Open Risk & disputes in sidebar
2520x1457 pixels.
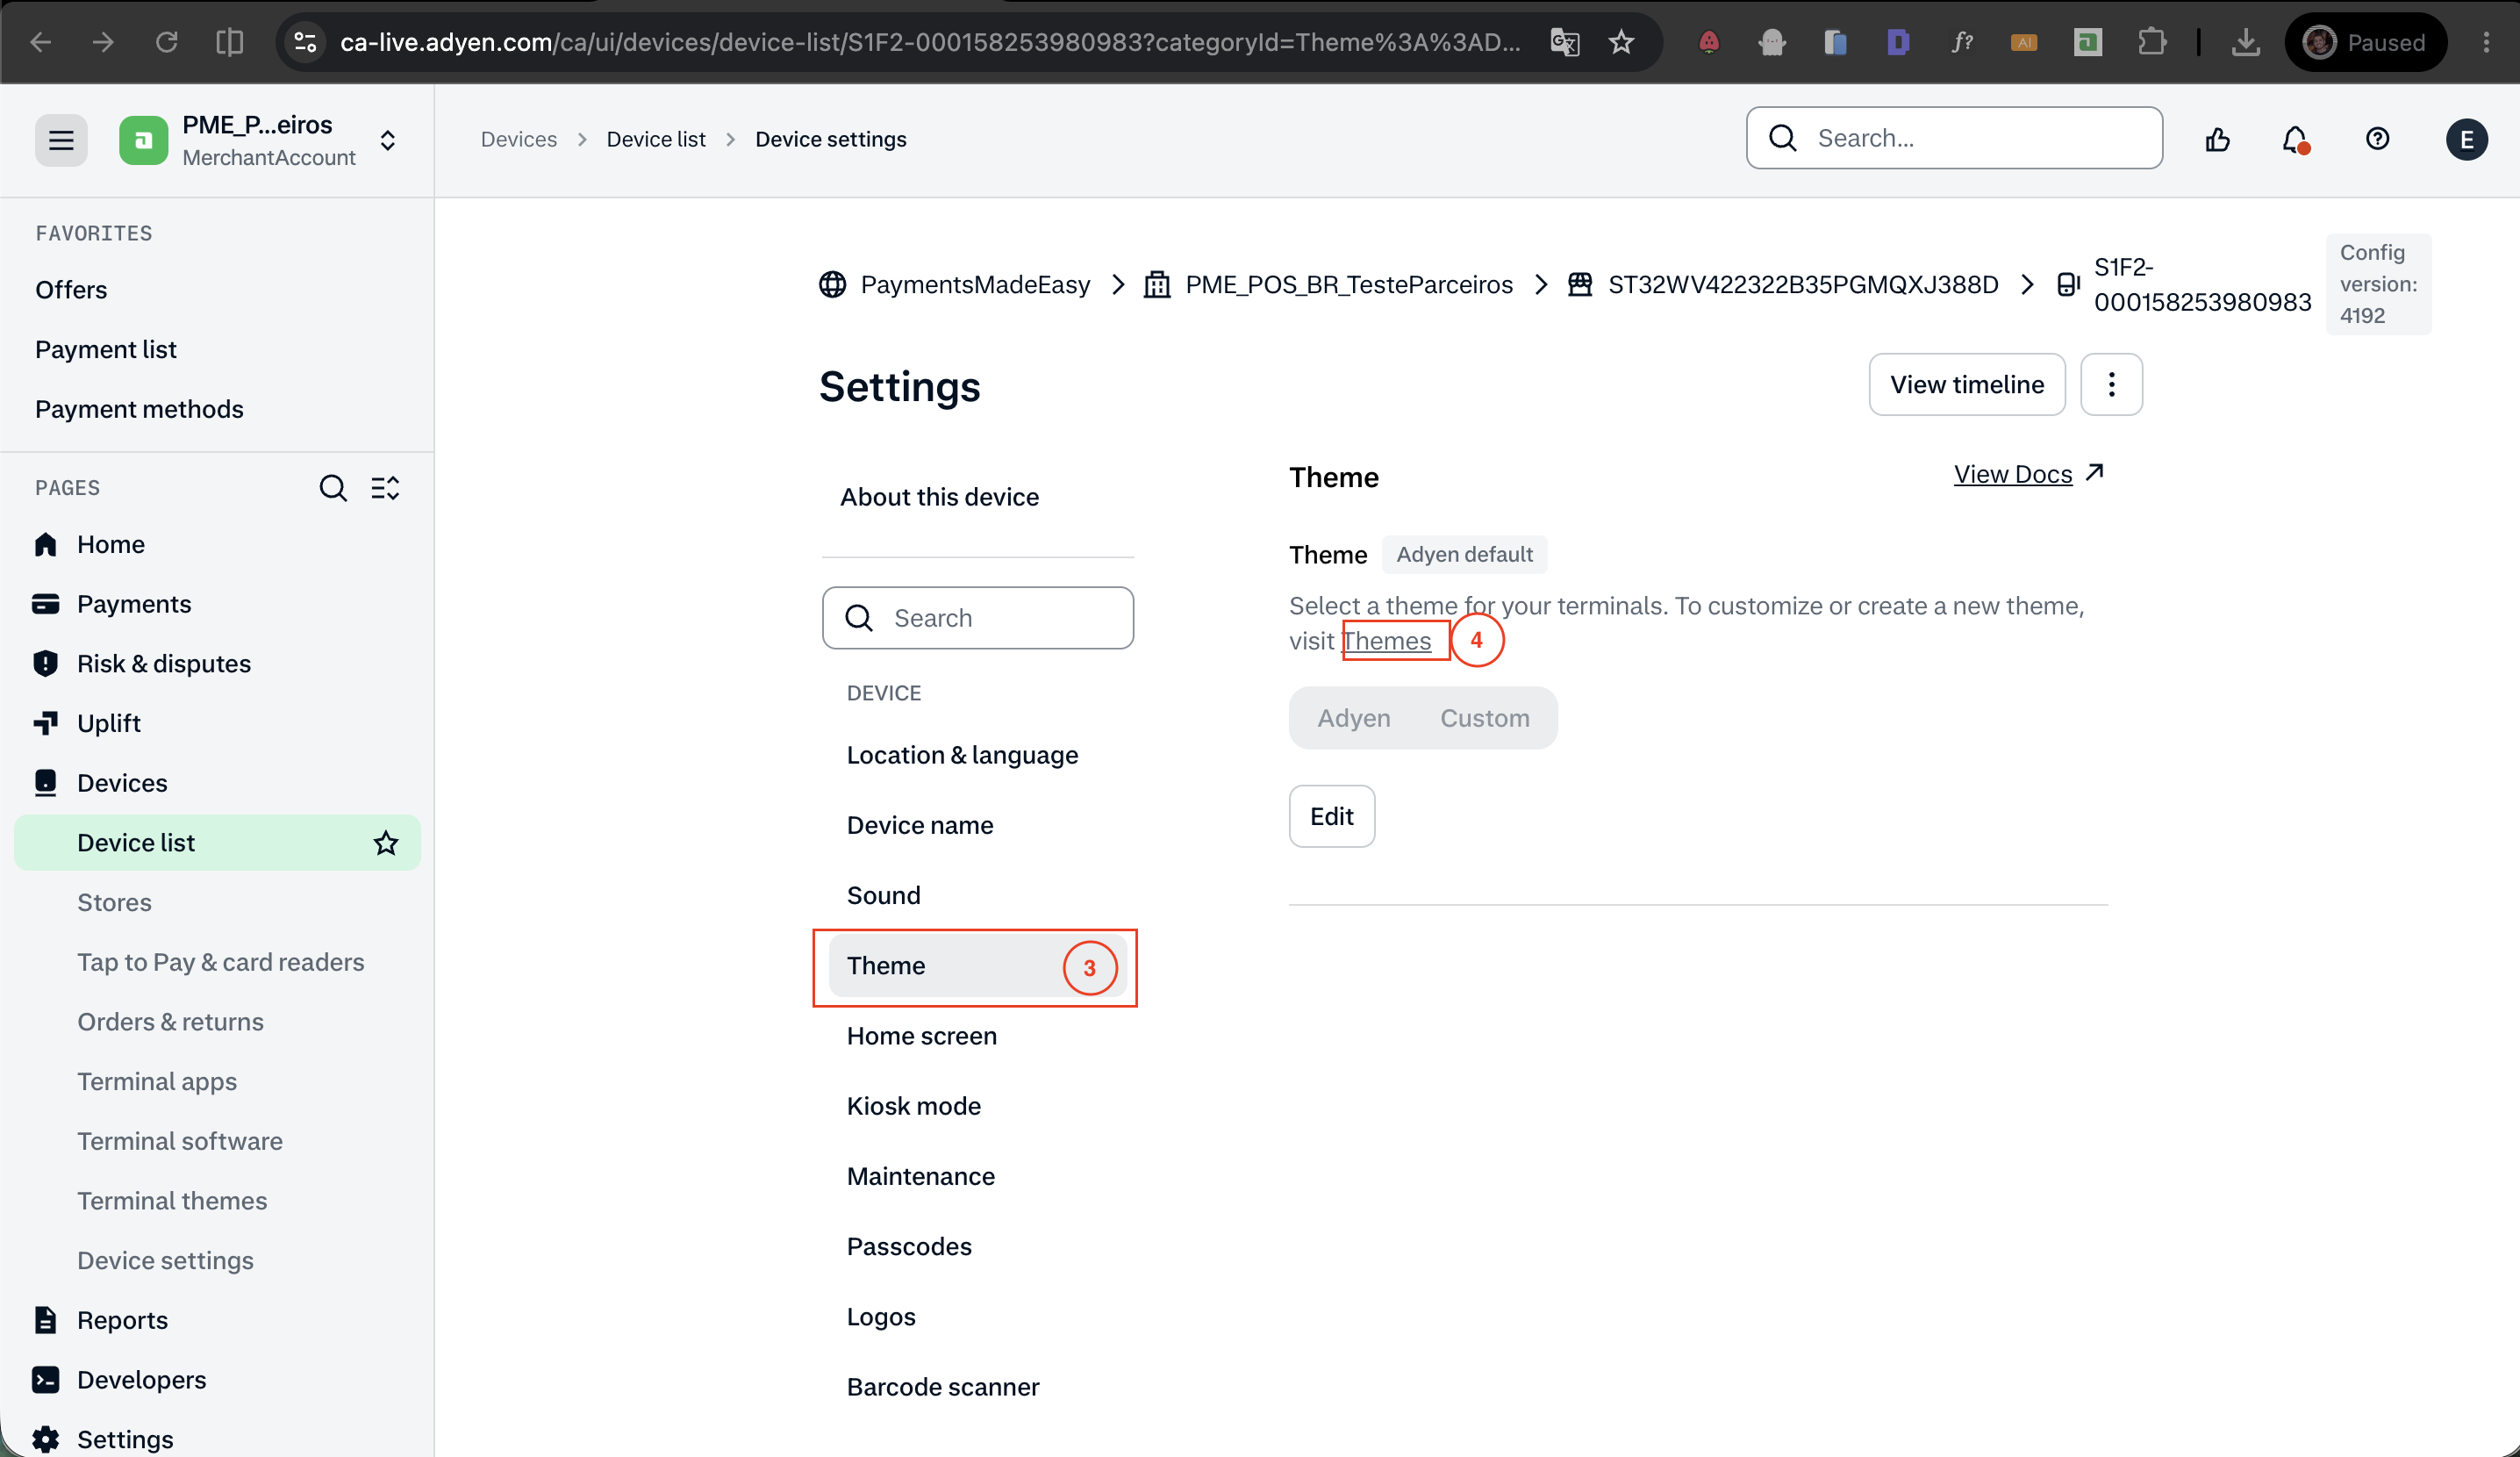[163, 664]
